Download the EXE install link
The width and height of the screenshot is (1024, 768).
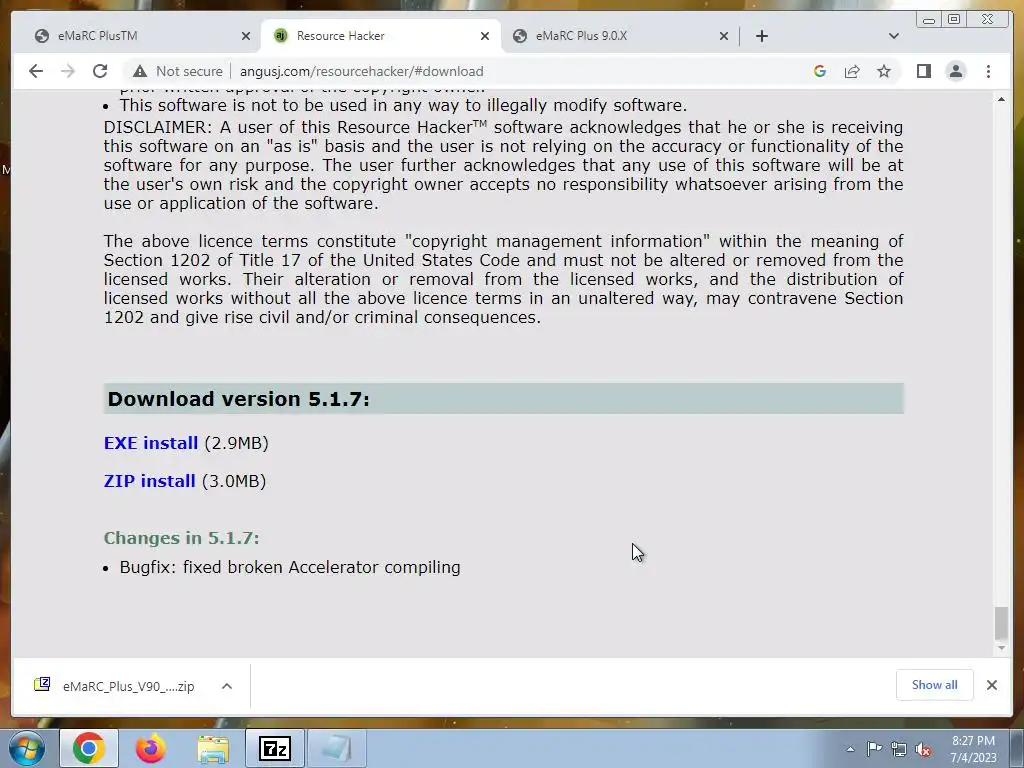pyautogui.click(x=151, y=443)
